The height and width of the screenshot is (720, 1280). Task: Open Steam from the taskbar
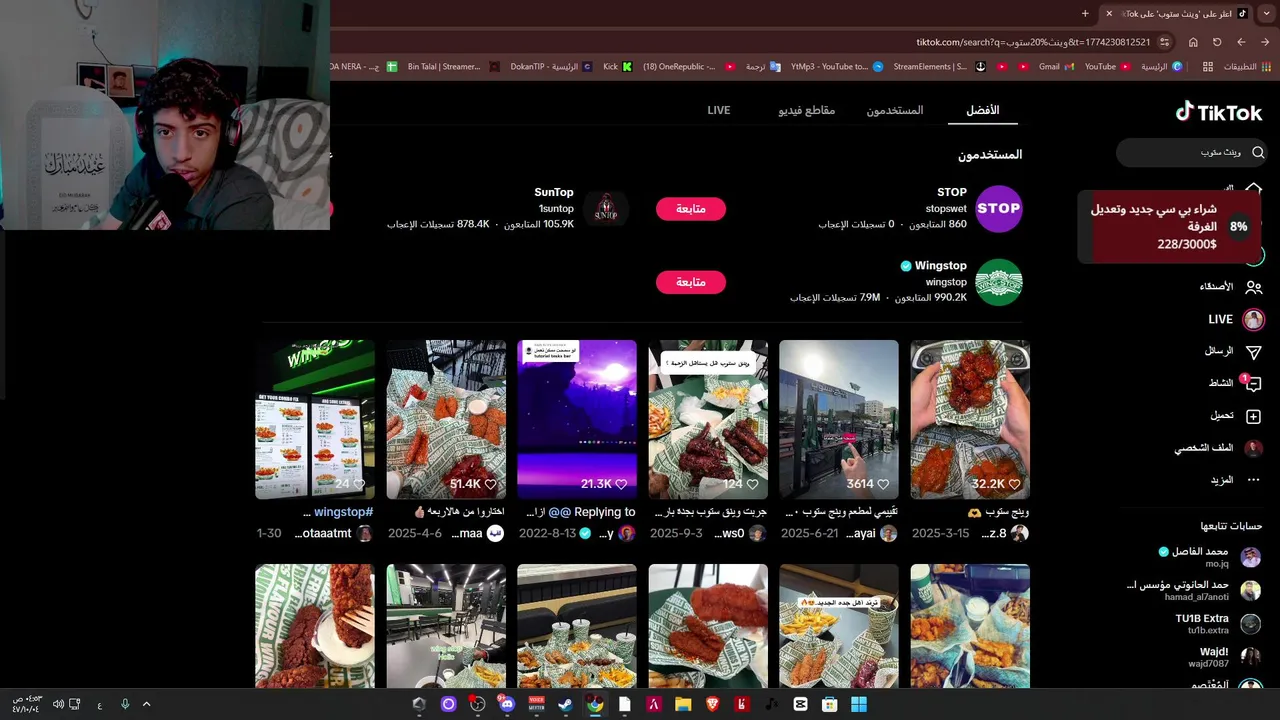click(x=566, y=704)
